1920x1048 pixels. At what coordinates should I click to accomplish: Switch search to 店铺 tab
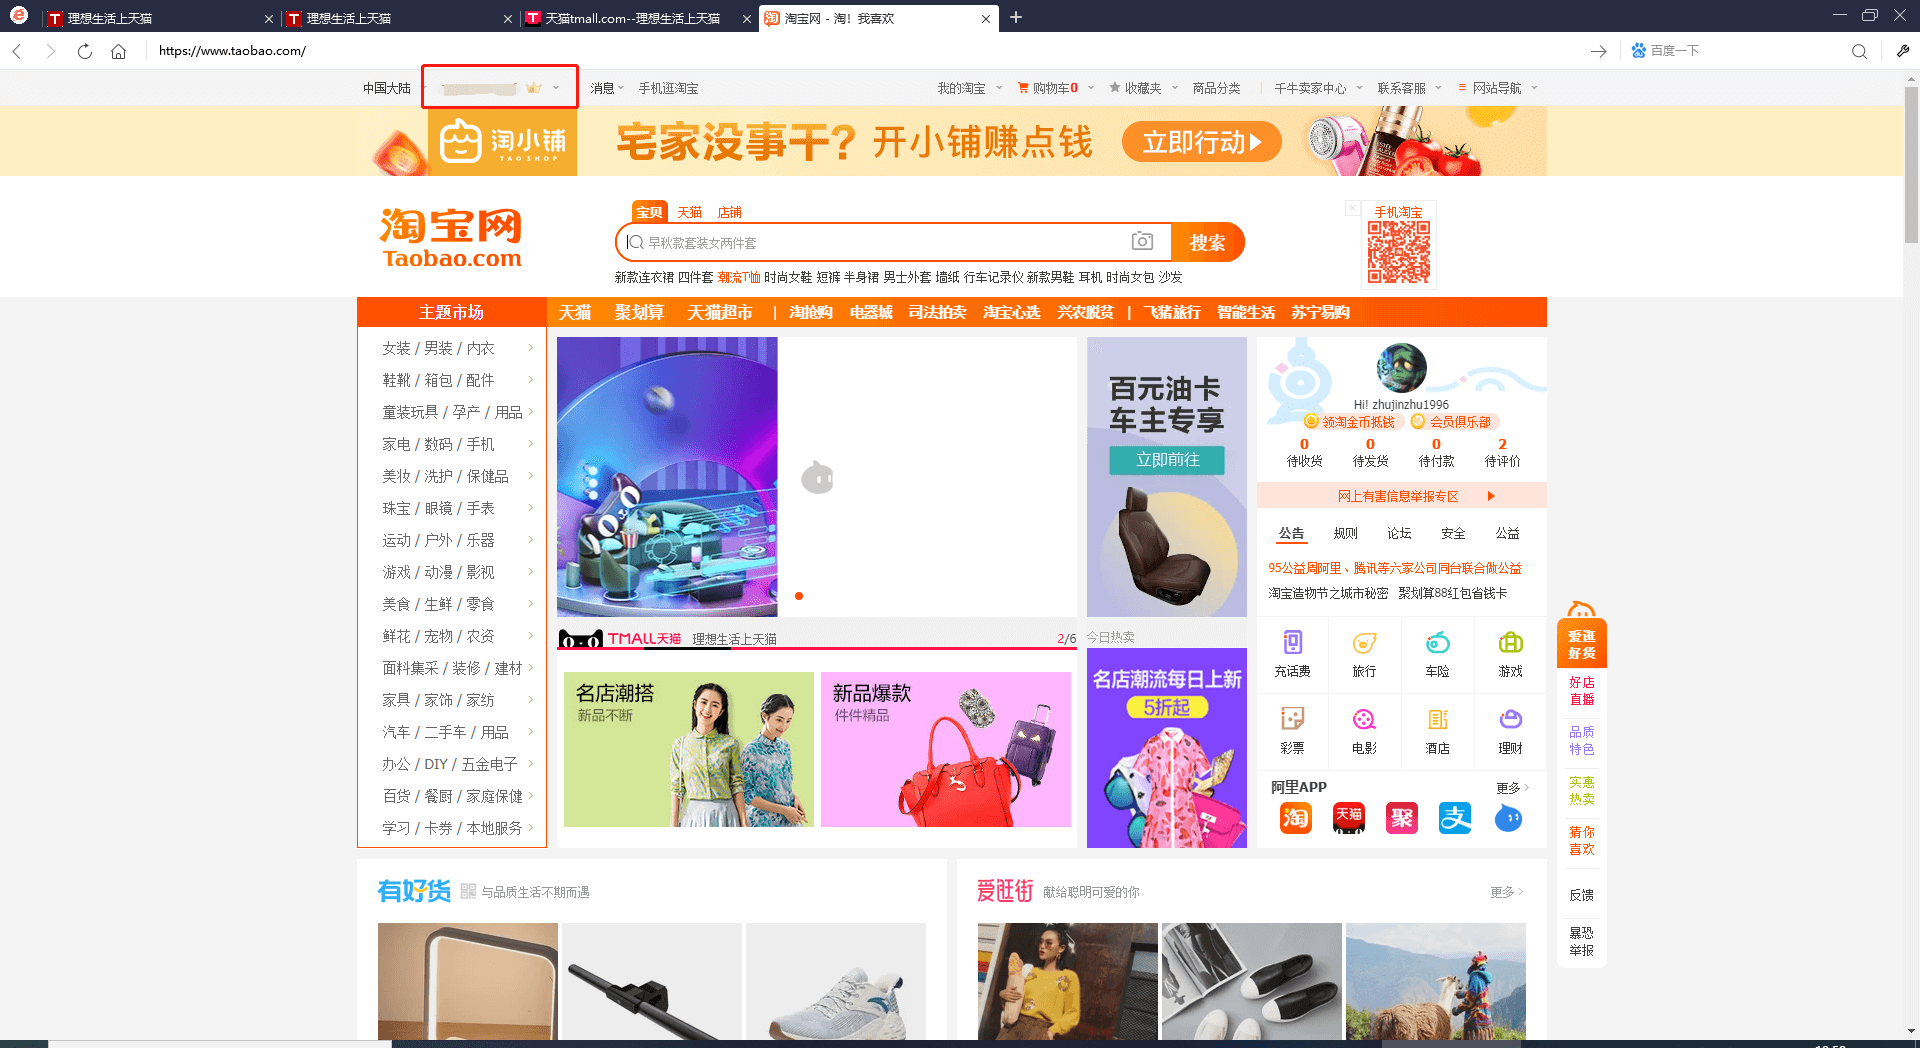(729, 212)
